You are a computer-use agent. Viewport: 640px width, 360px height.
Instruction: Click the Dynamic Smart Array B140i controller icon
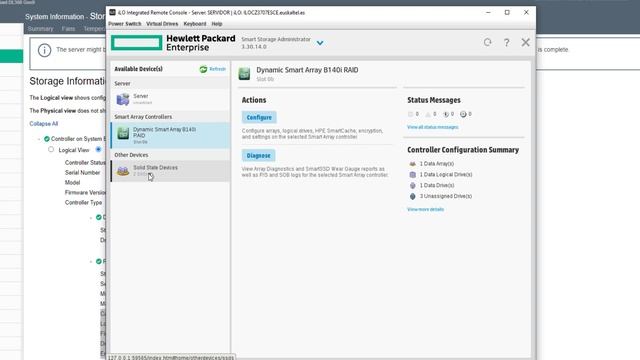(x=123, y=133)
